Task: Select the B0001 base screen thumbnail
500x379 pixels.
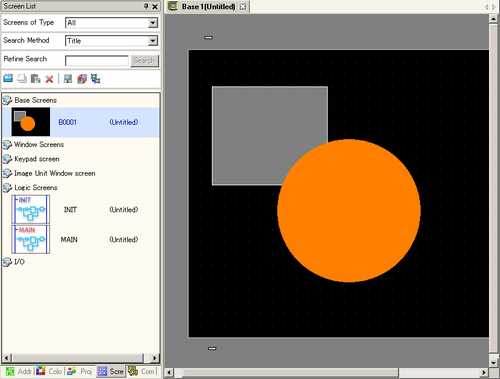Action: pyautogui.click(x=31, y=122)
